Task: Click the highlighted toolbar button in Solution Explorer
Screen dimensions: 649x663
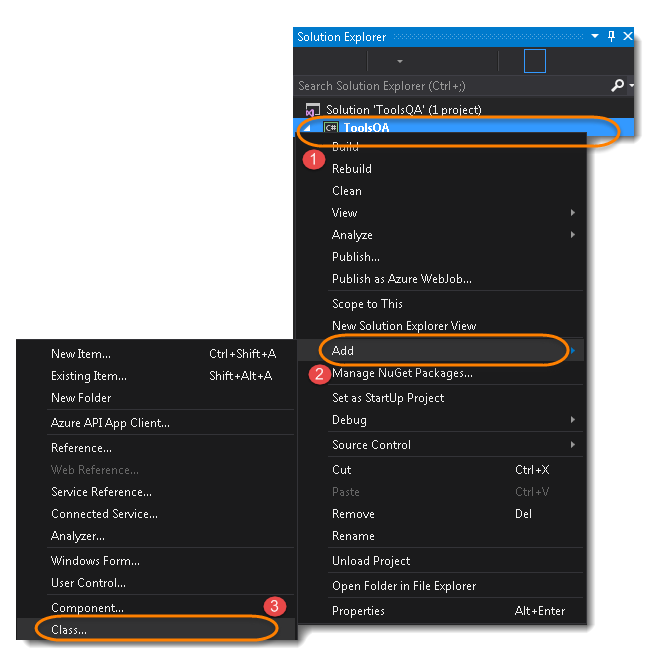Action: point(534,61)
